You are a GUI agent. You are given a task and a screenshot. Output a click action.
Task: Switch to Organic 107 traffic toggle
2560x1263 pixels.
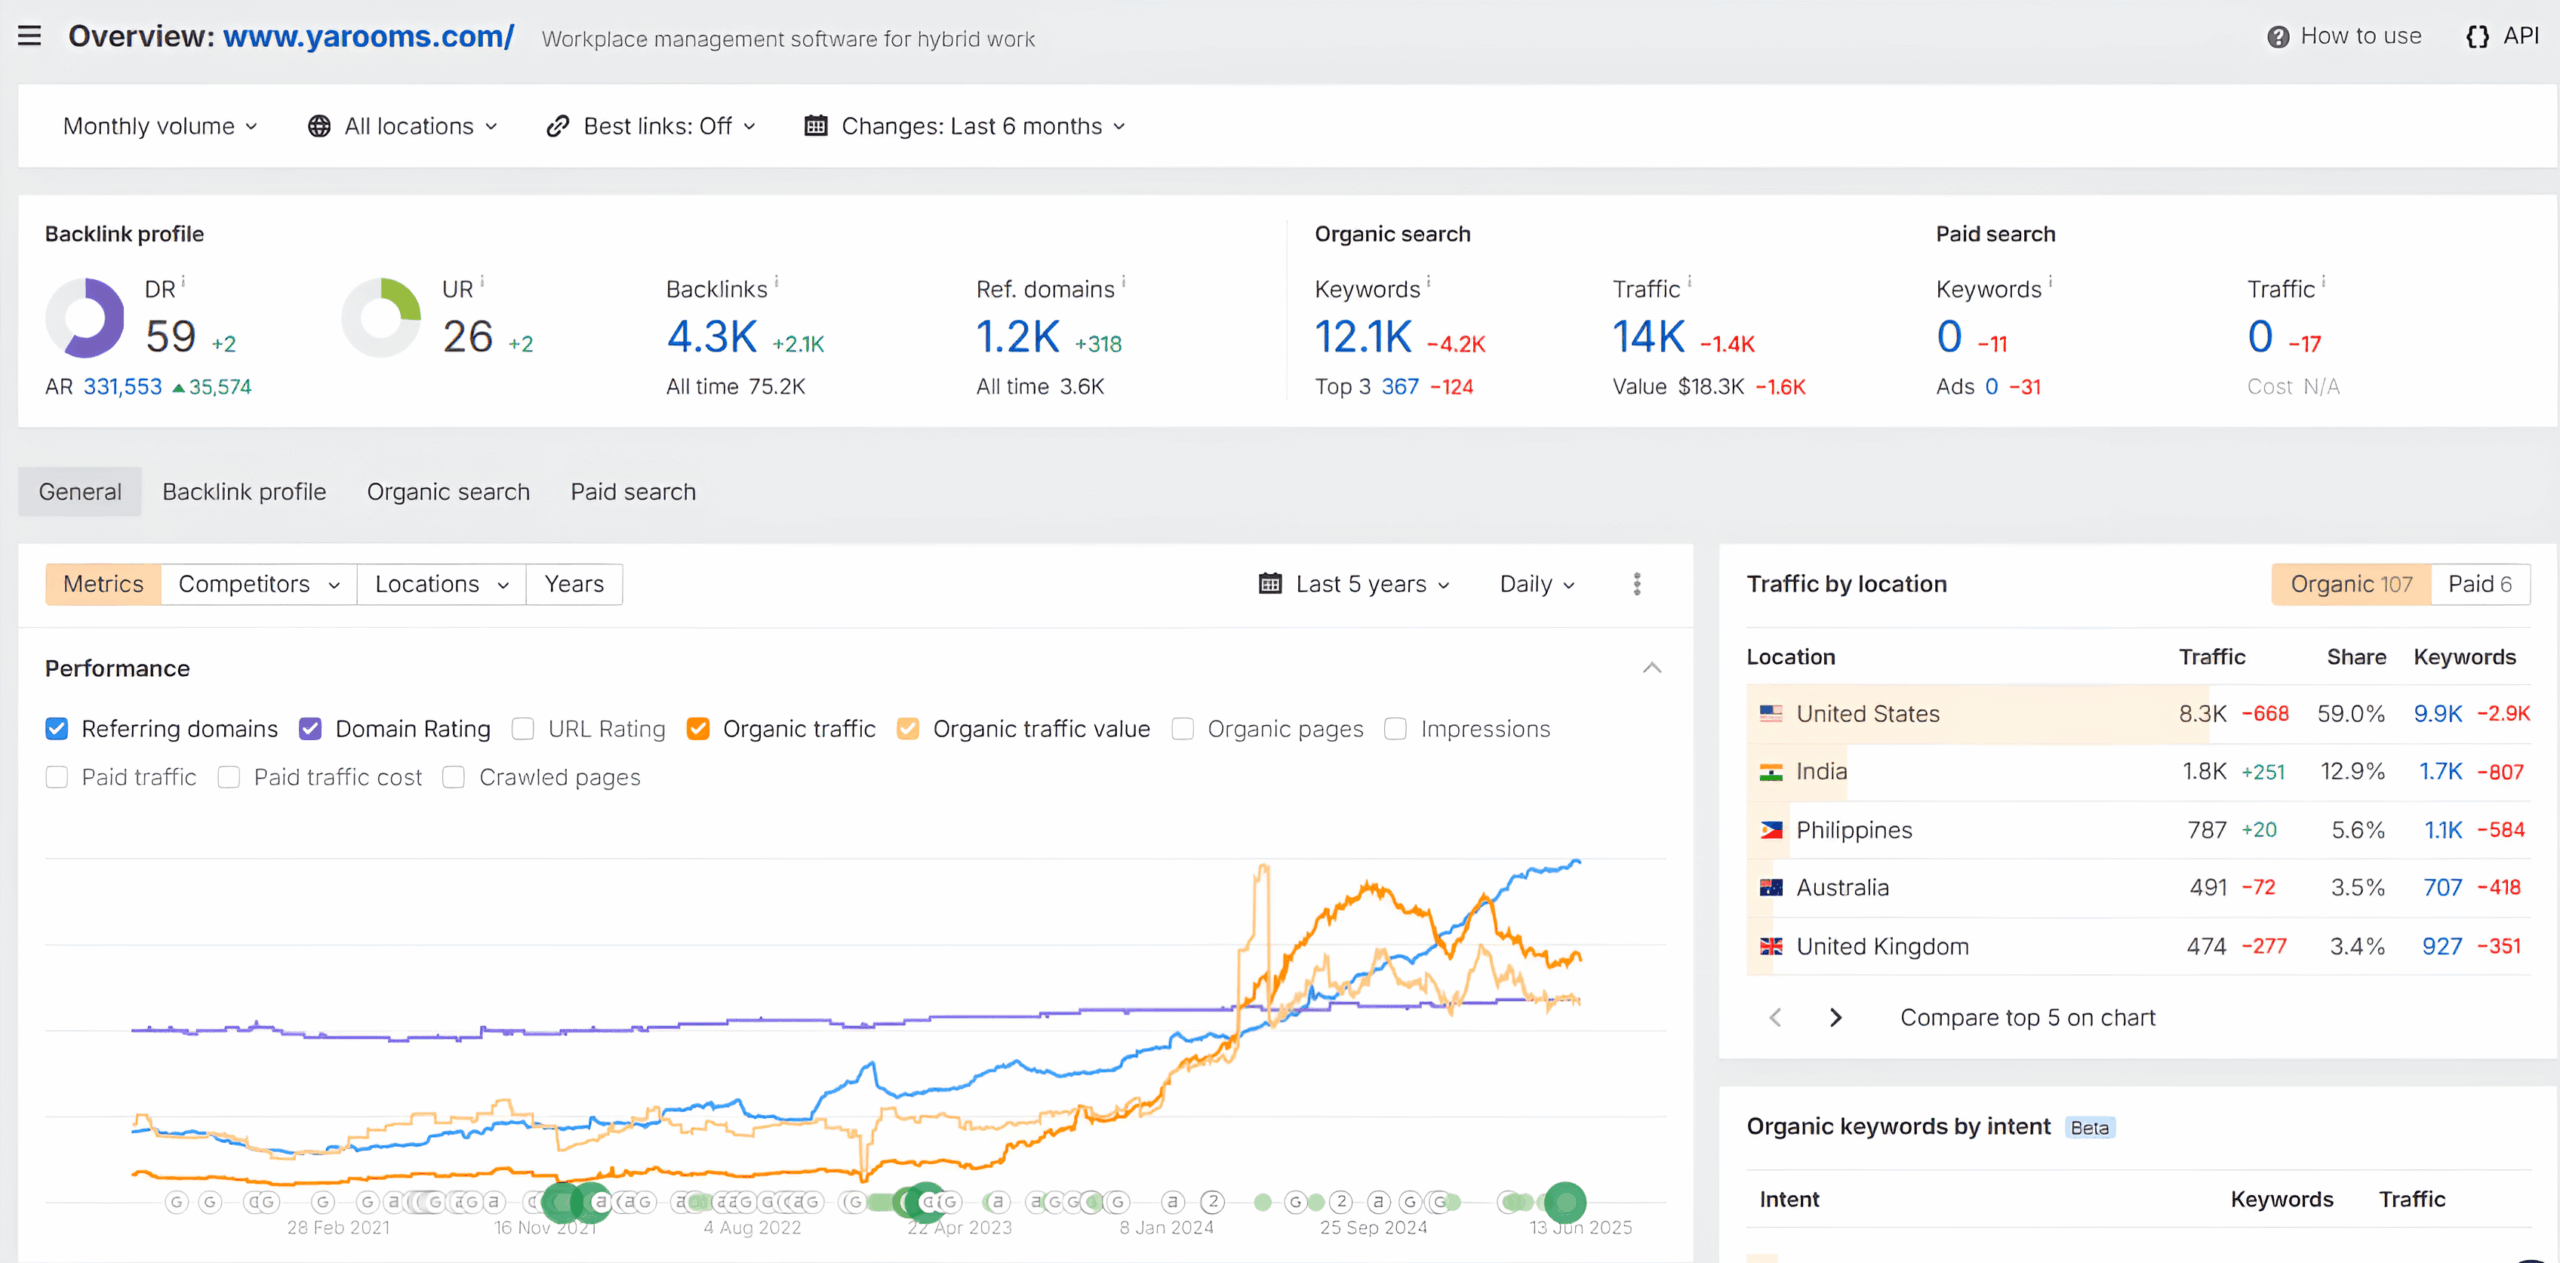point(2351,583)
